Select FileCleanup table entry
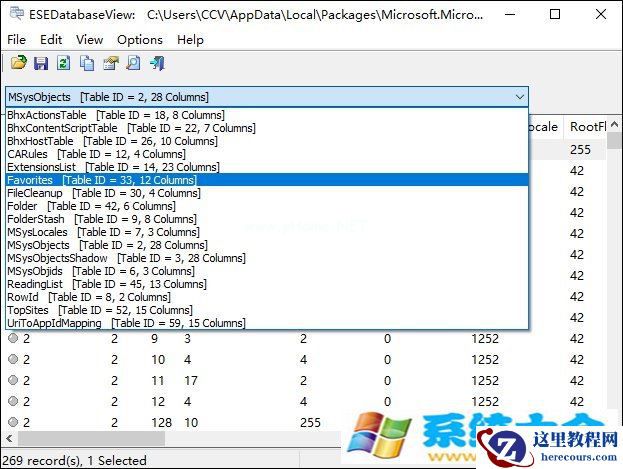Image resolution: width=623 pixels, height=469 pixels. [267, 193]
